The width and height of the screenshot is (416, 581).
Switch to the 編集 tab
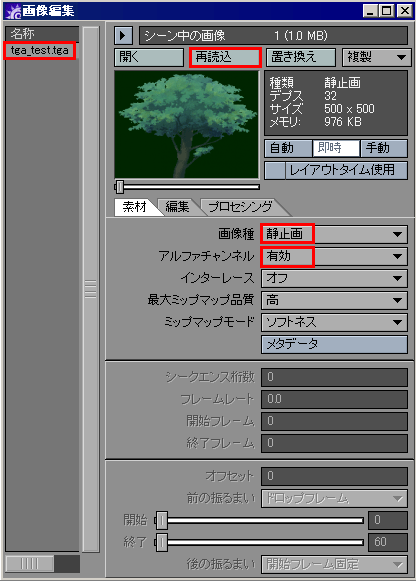tap(178, 207)
